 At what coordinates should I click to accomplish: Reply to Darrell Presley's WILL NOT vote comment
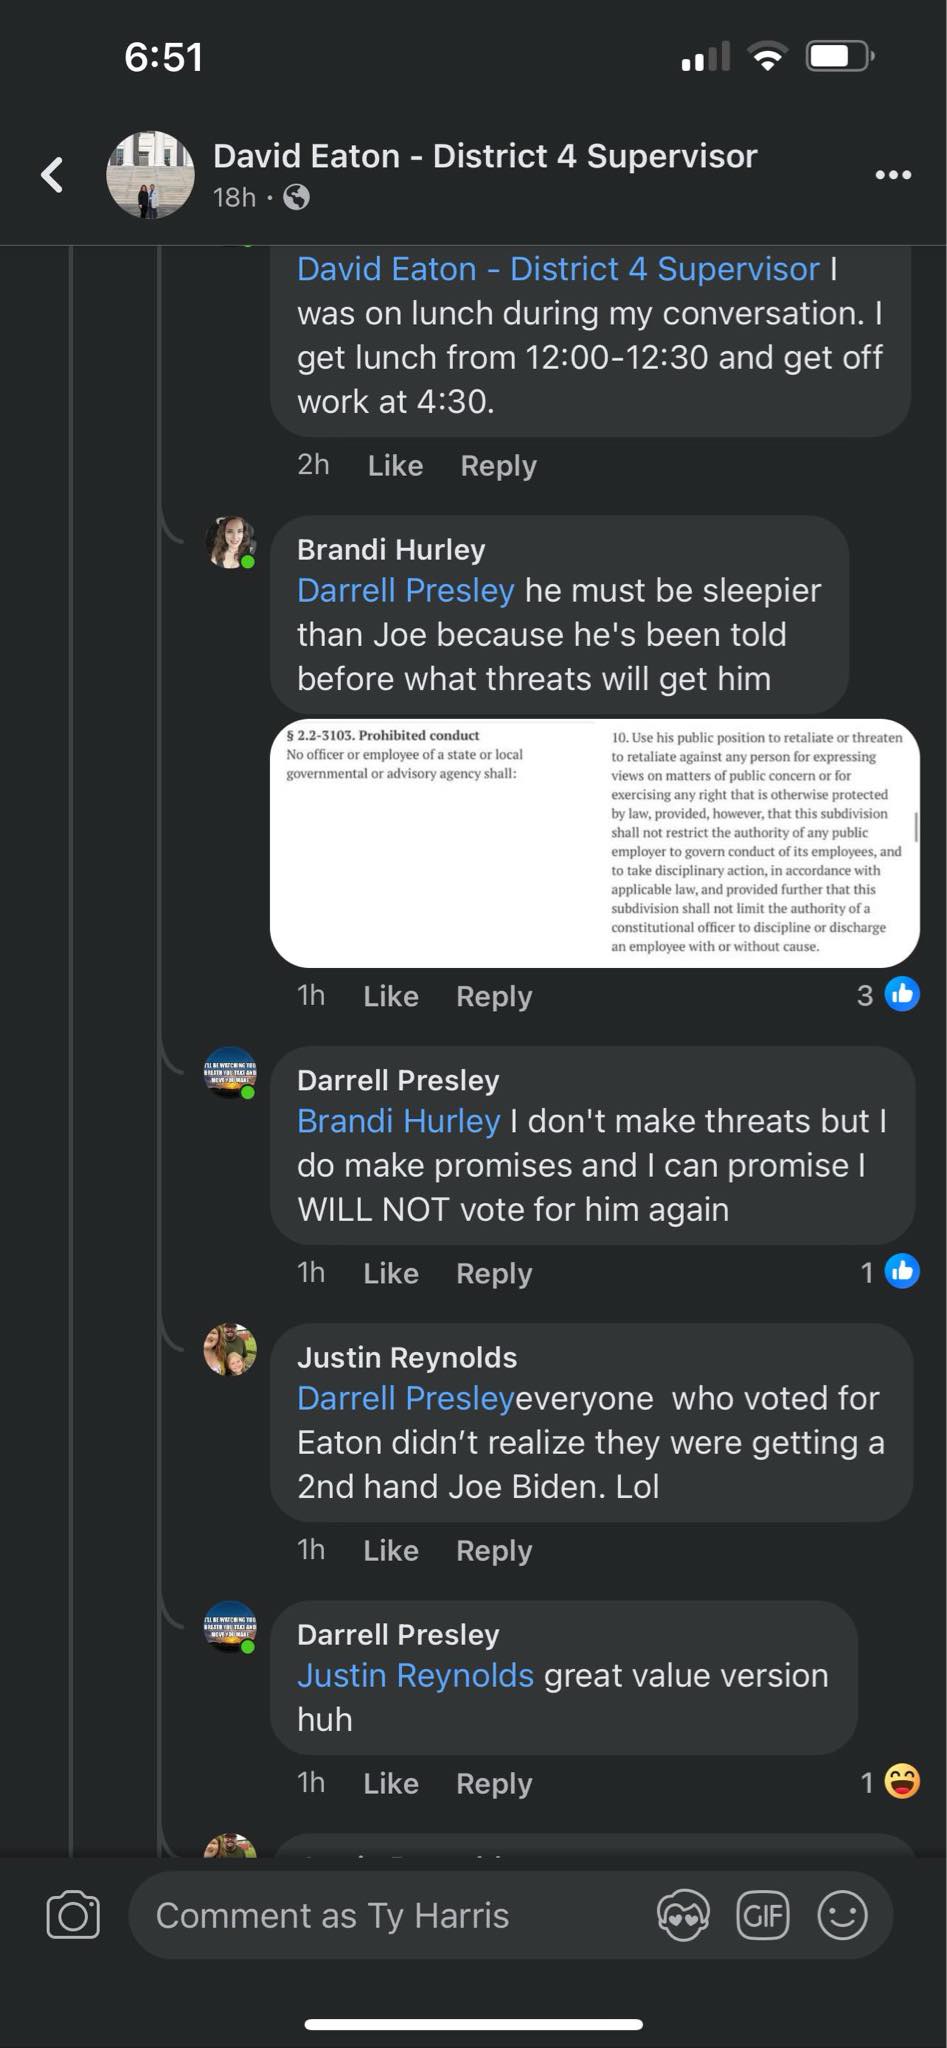click(x=494, y=1273)
